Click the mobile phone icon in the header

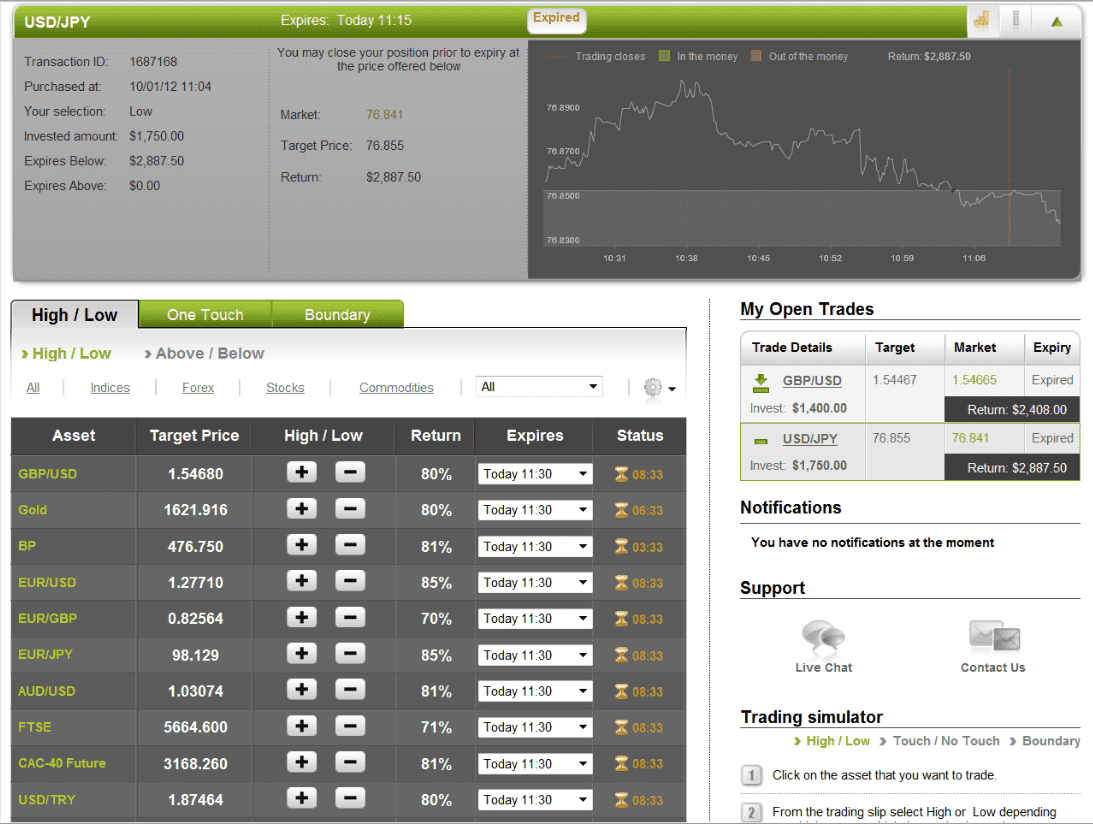[x=1017, y=20]
